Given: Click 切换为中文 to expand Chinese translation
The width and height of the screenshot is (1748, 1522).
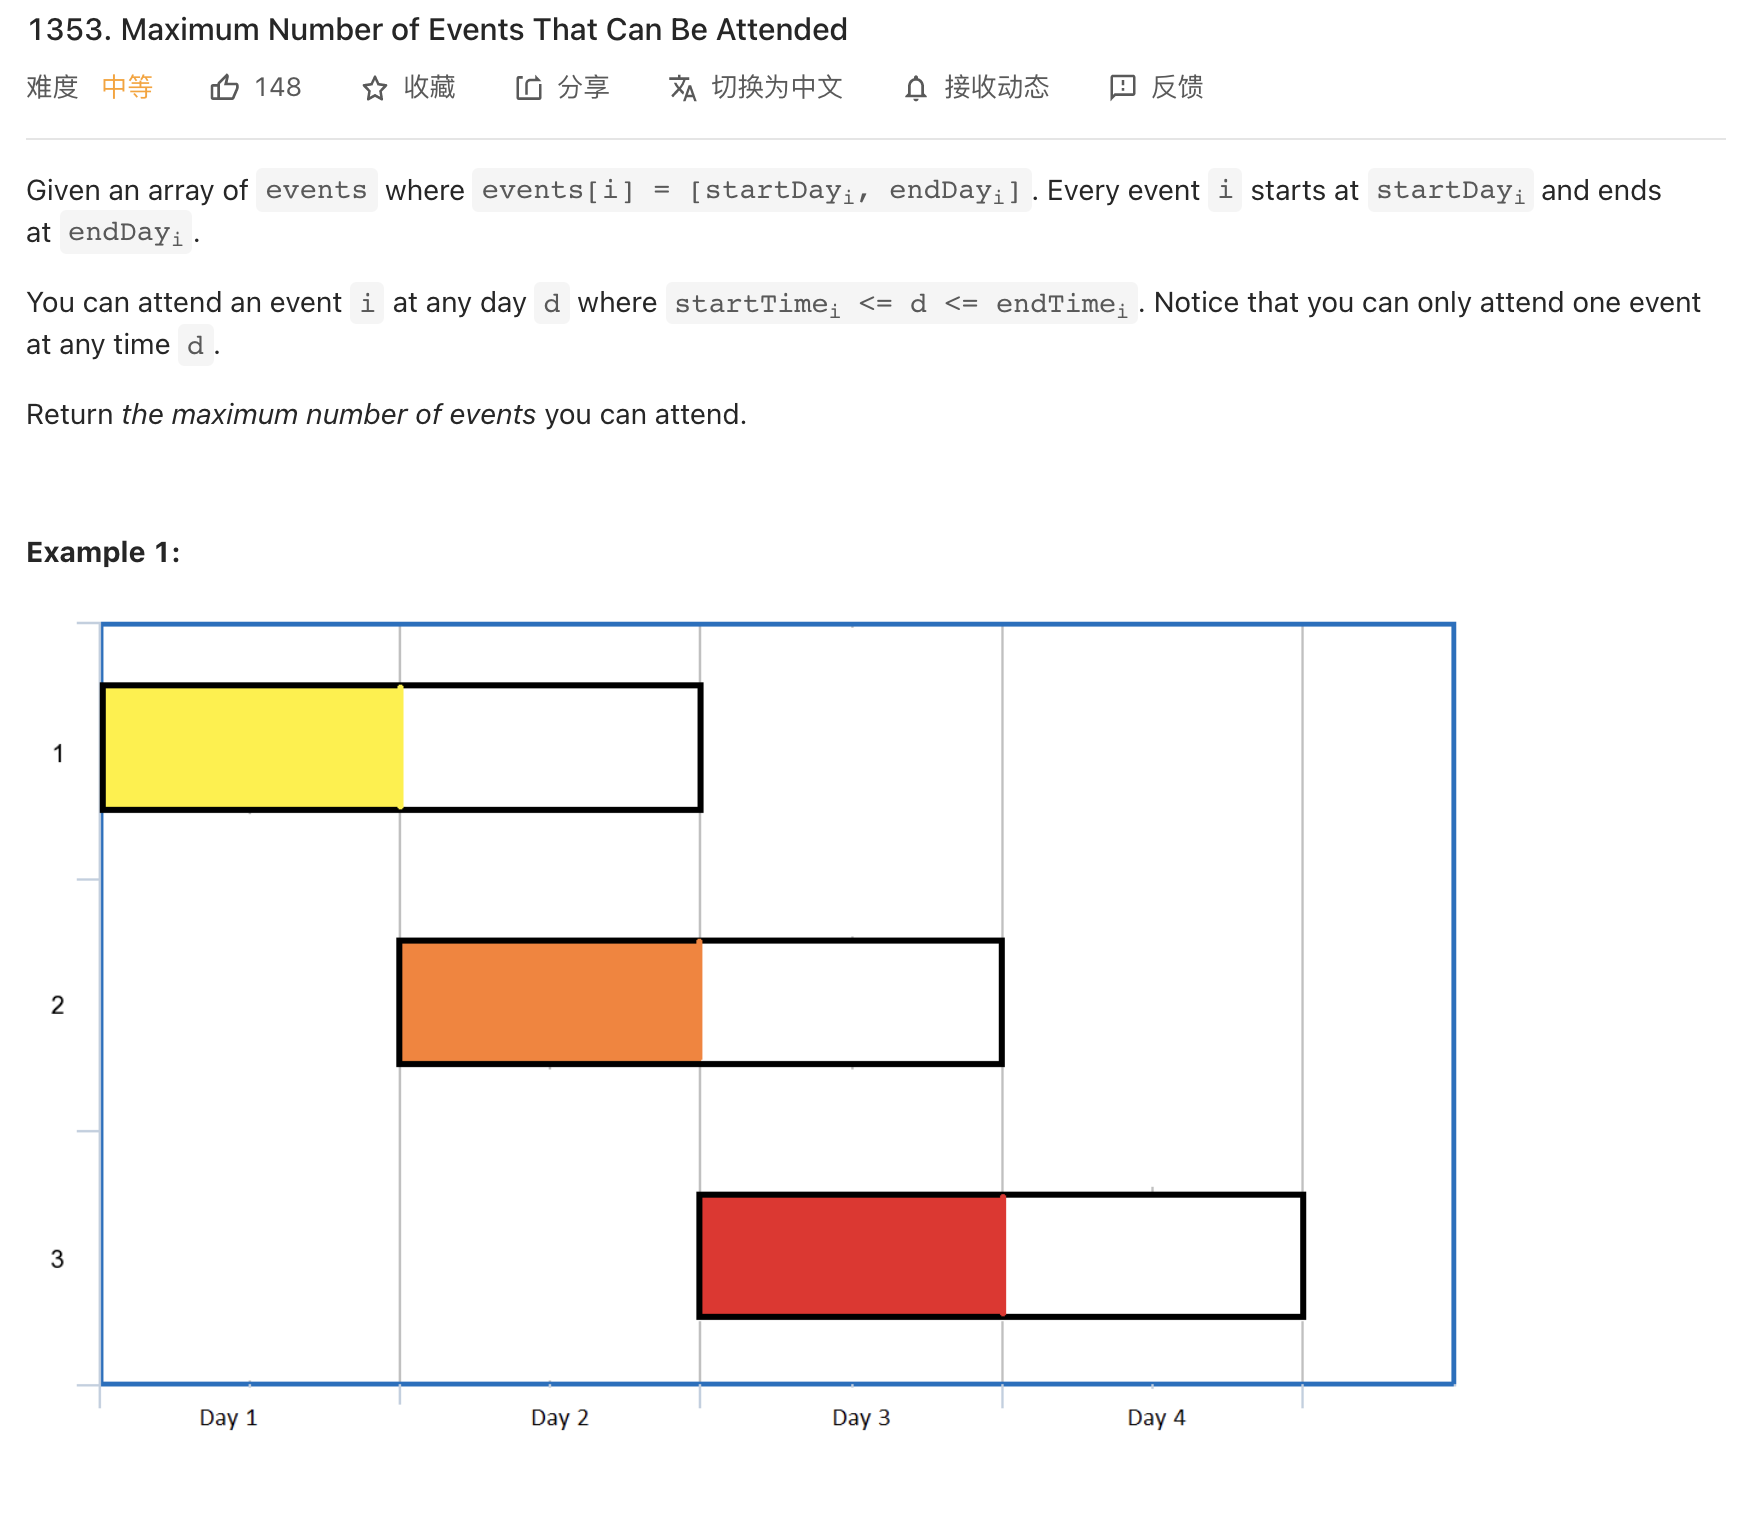Looking at the screenshot, I should coord(777,87).
